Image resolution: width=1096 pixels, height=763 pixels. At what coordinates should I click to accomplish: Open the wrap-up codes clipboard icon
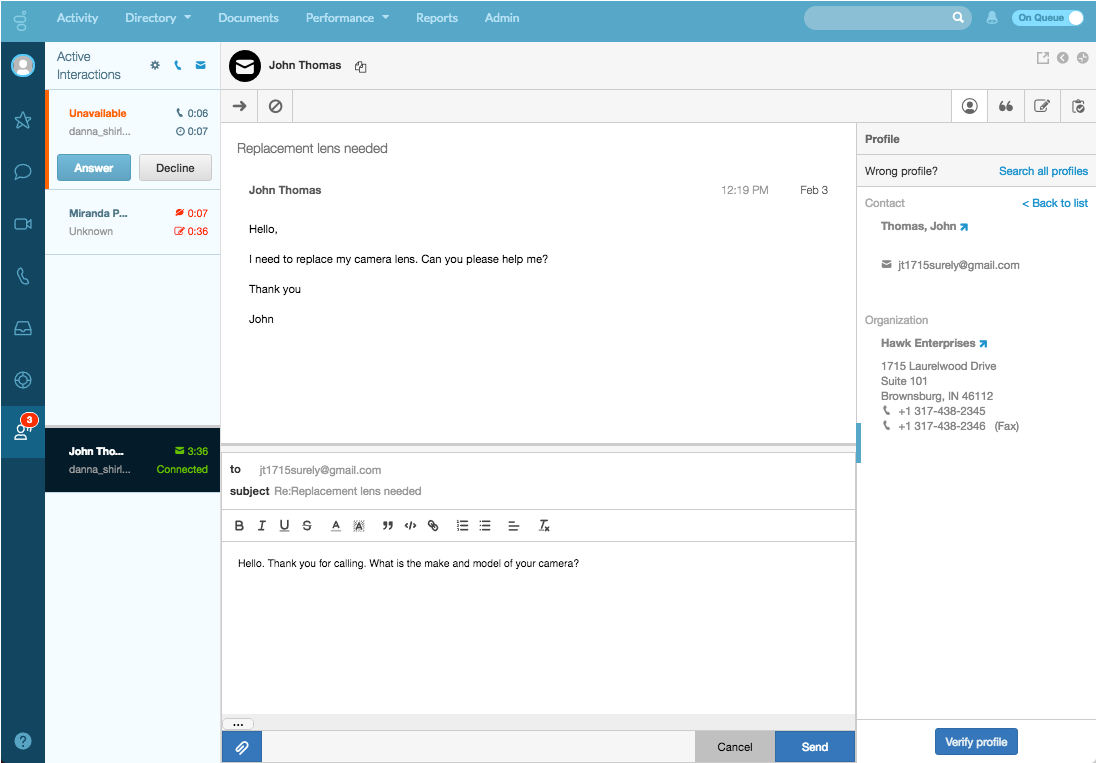(1078, 106)
